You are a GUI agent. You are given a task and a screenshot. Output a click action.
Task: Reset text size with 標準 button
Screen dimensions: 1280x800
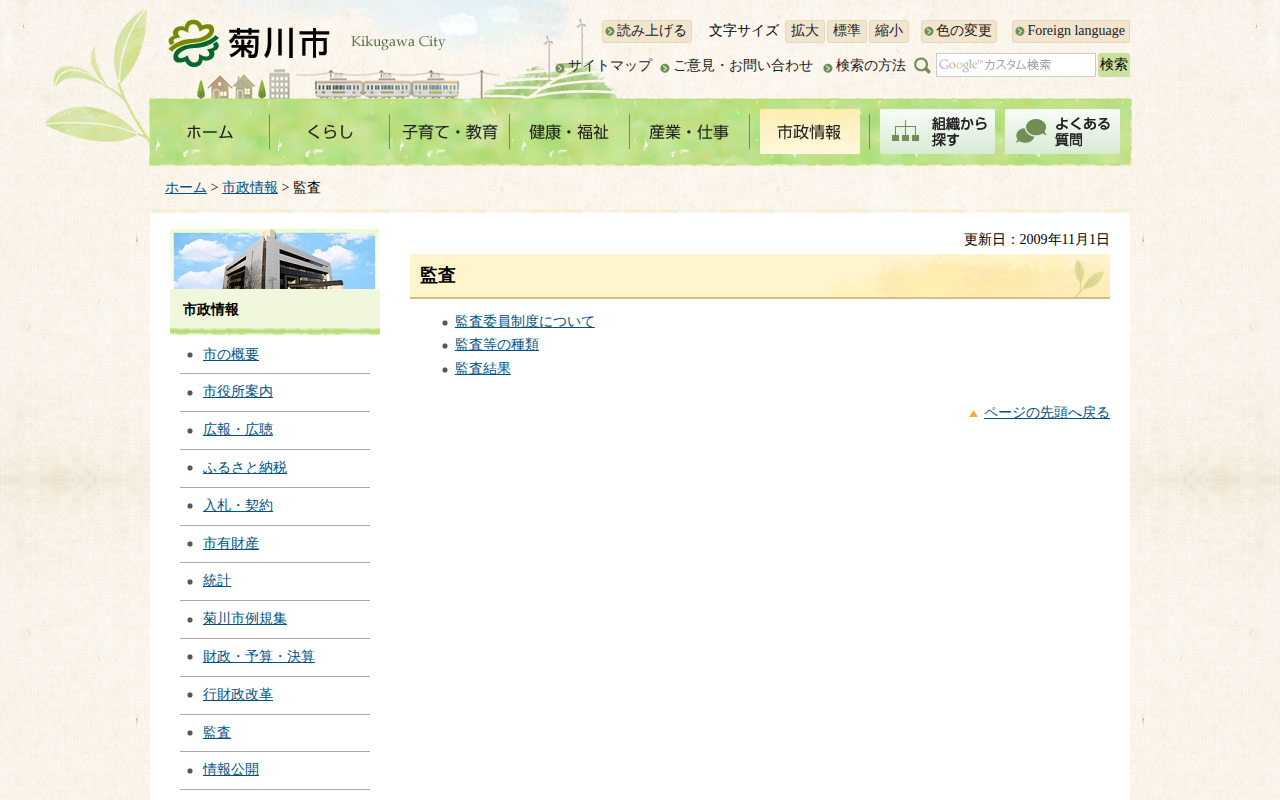coord(847,31)
